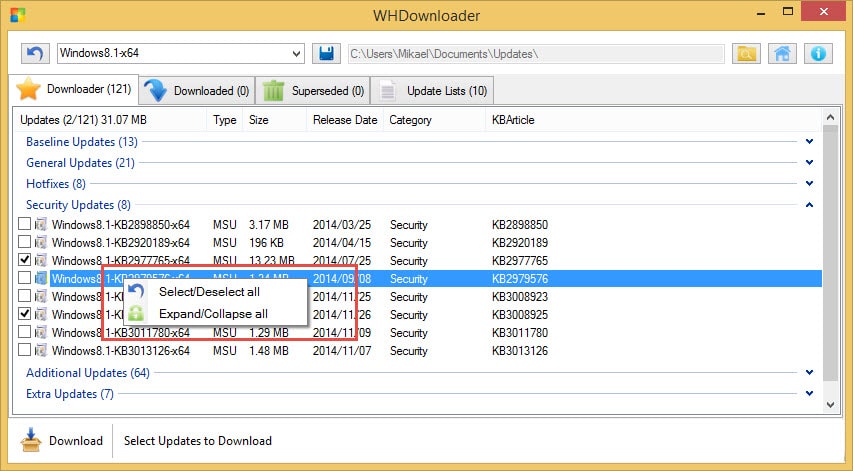This screenshot has height=471, width=853.
Task: Check the Windows8.1-KB3011780-x64 checkbox
Action: [x=24, y=332]
